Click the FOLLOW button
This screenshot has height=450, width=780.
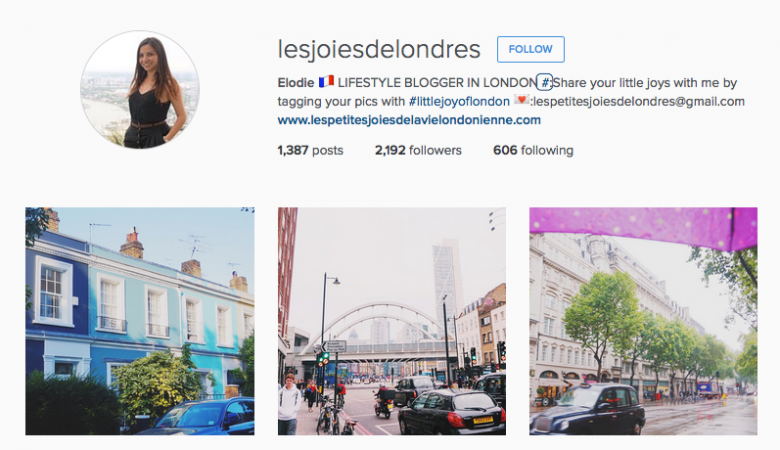pos(530,49)
